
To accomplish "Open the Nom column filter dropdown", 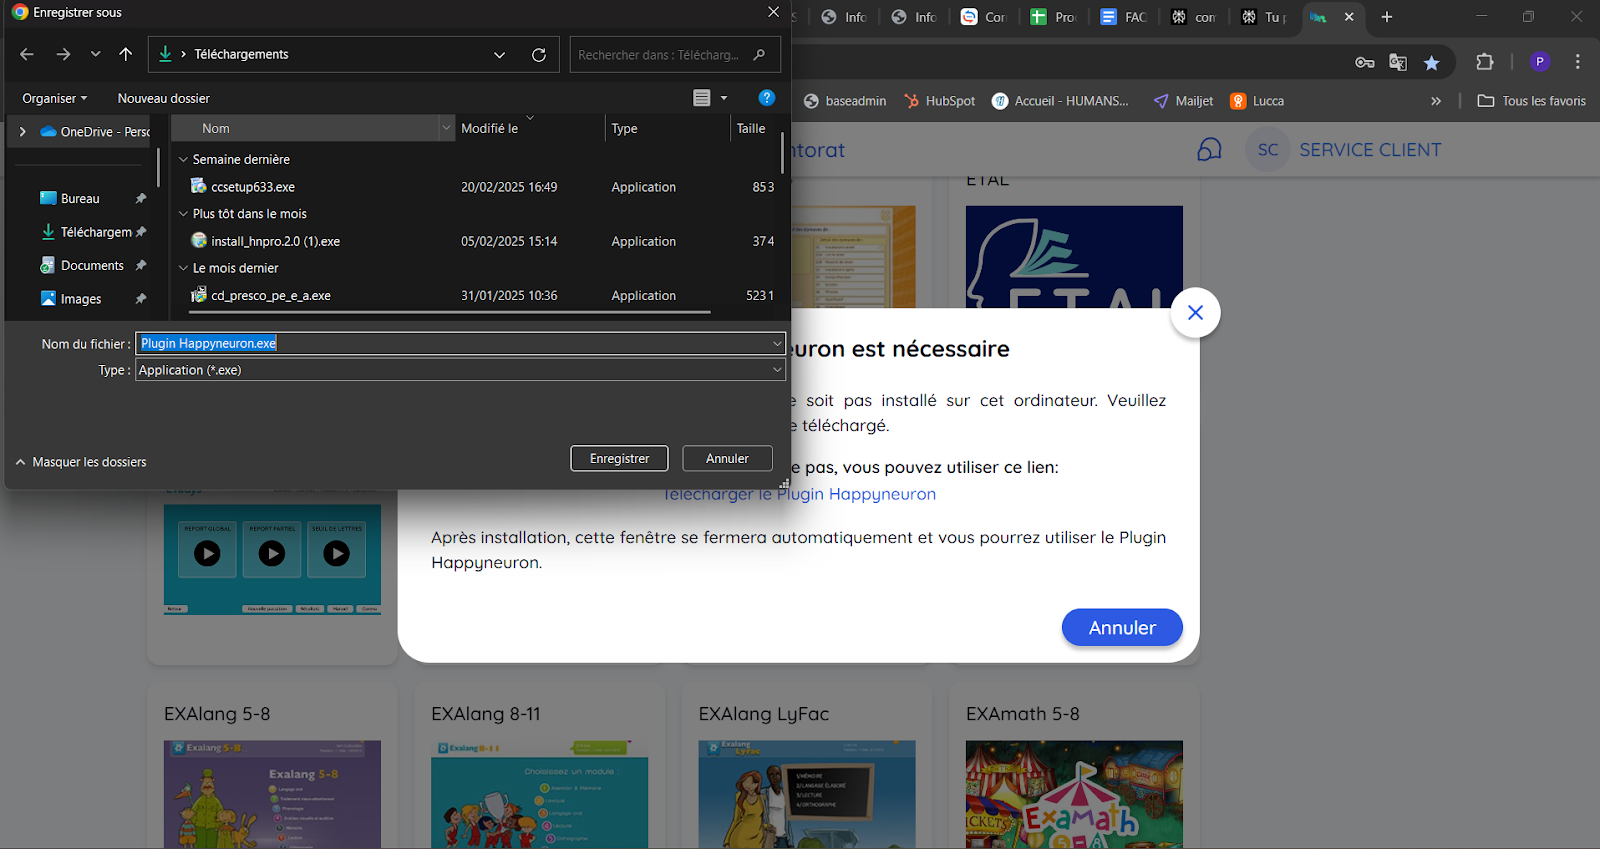I will 446,128.
